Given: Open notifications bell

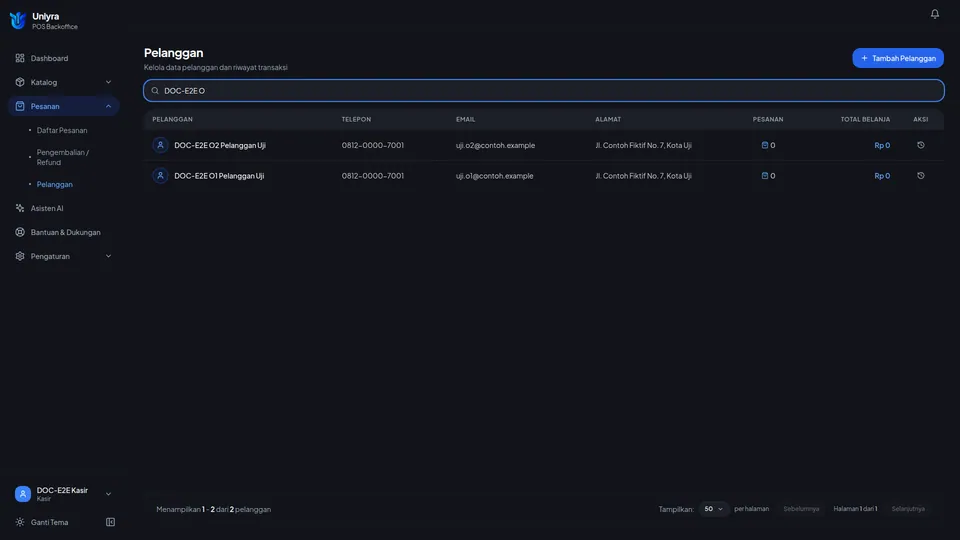Looking at the screenshot, I should [934, 13].
